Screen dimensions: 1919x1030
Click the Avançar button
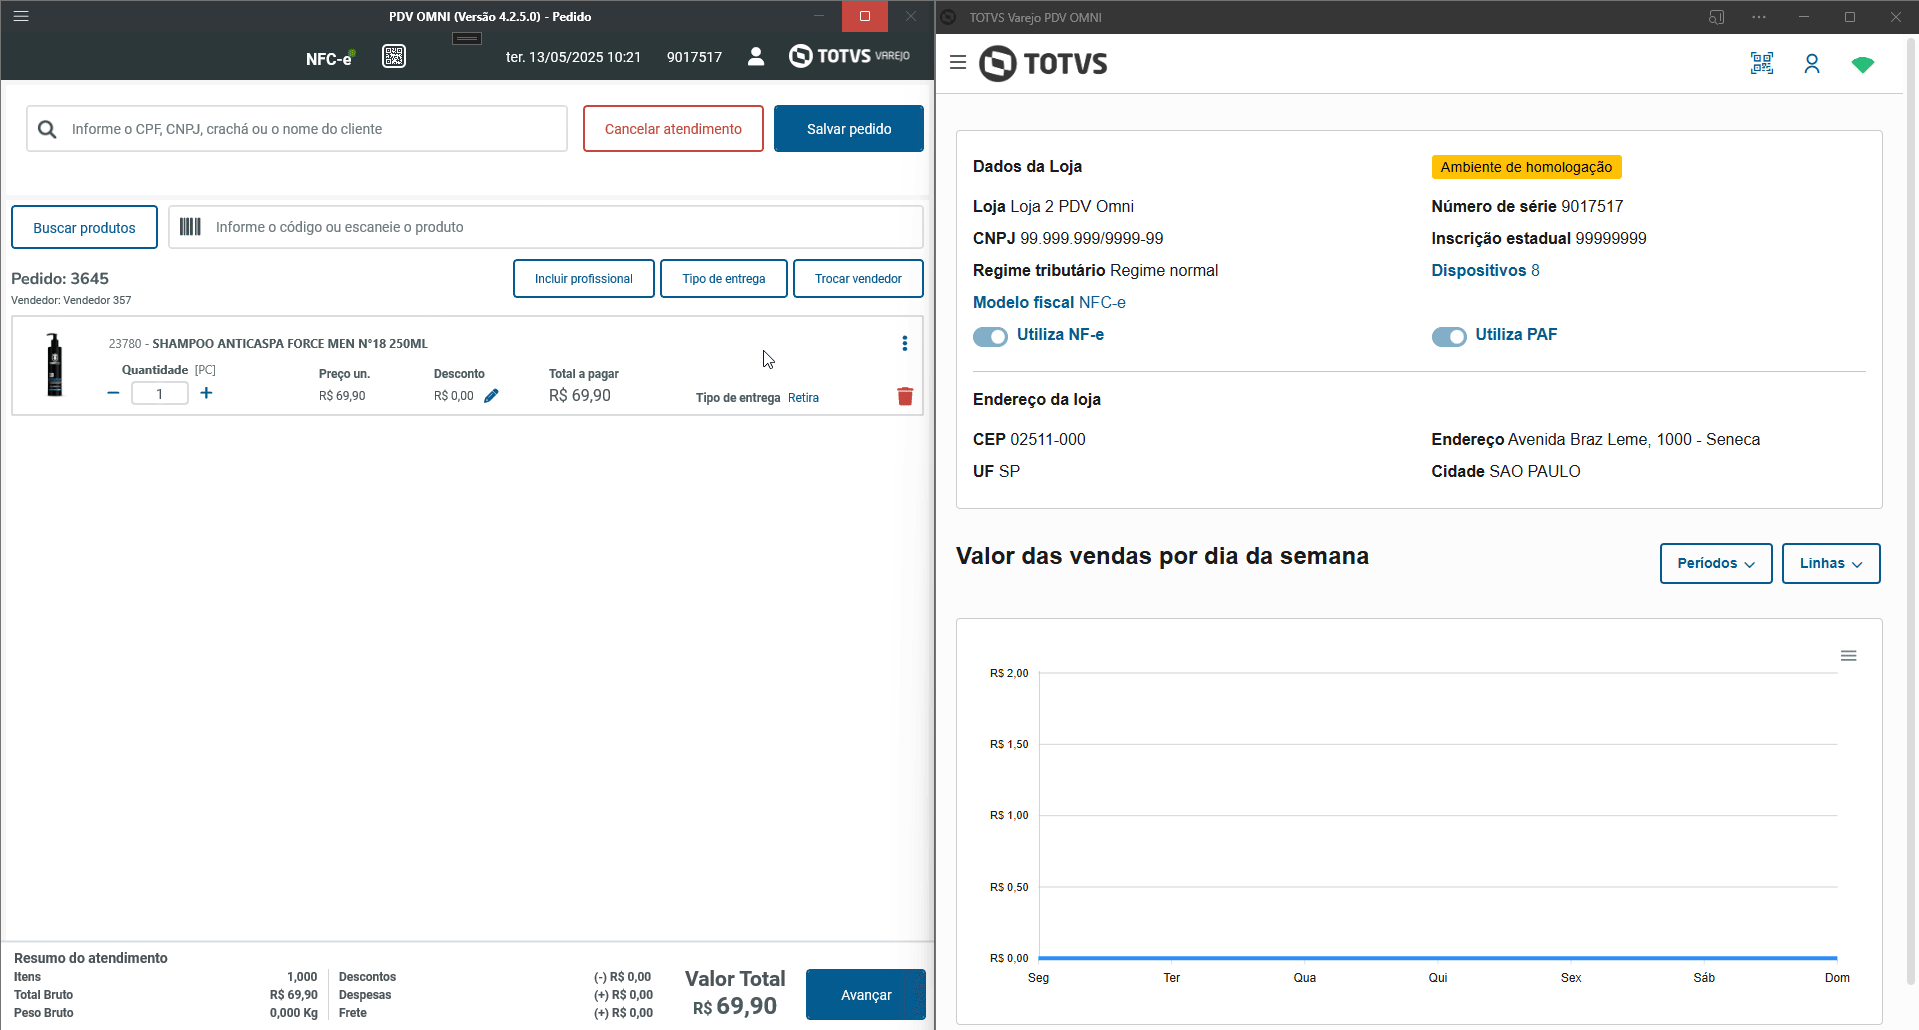point(866,995)
